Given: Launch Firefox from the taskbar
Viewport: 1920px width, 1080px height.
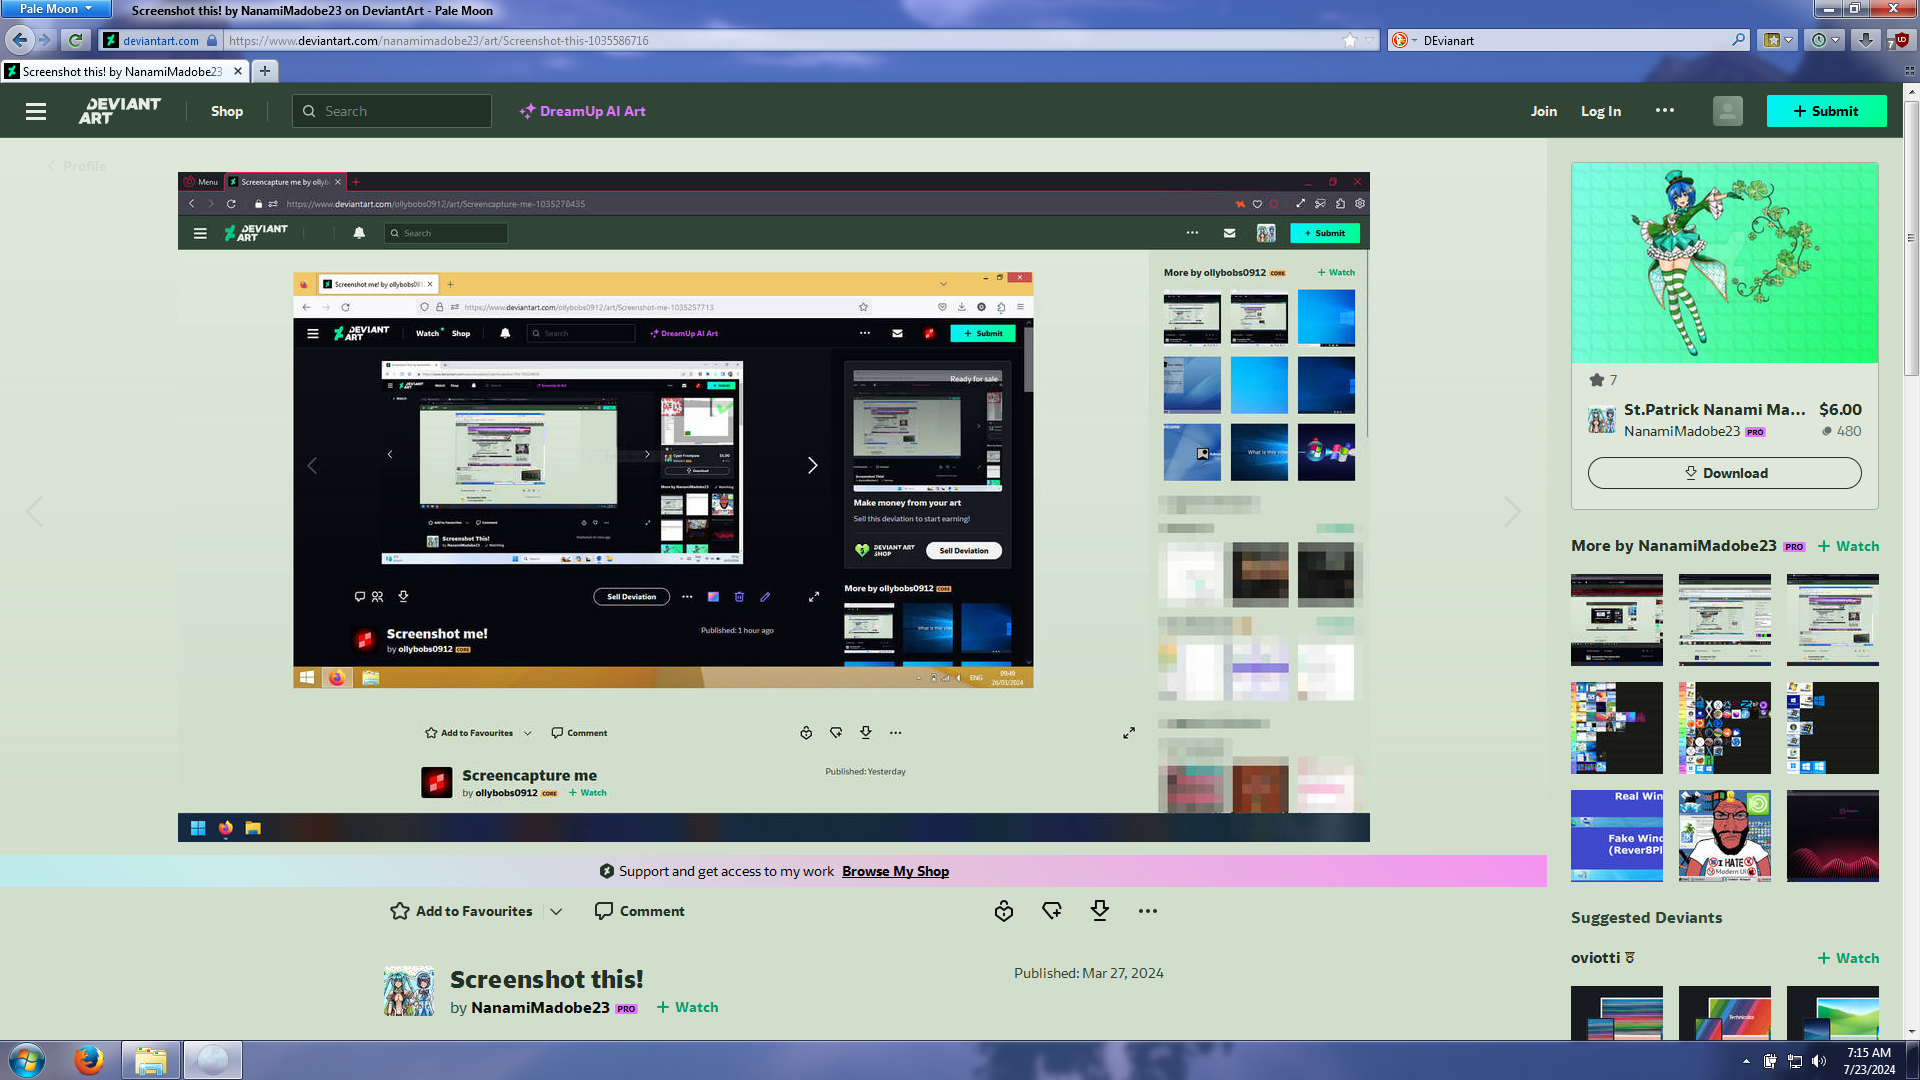Looking at the screenshot, I should [x=89, y=1060].
